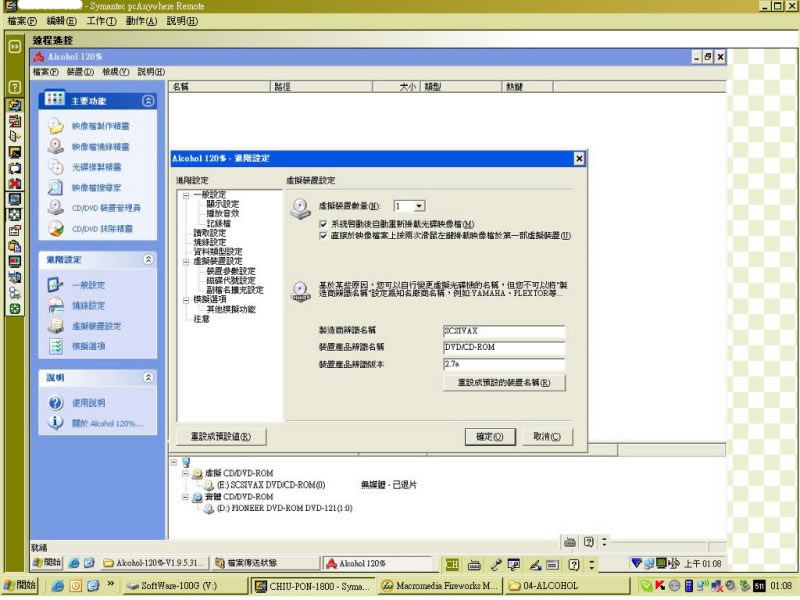This screenshot has height=600, width=800.
Task: Switch to Macromedia Fireworks on local taskbar
Action: coord(440,586)
